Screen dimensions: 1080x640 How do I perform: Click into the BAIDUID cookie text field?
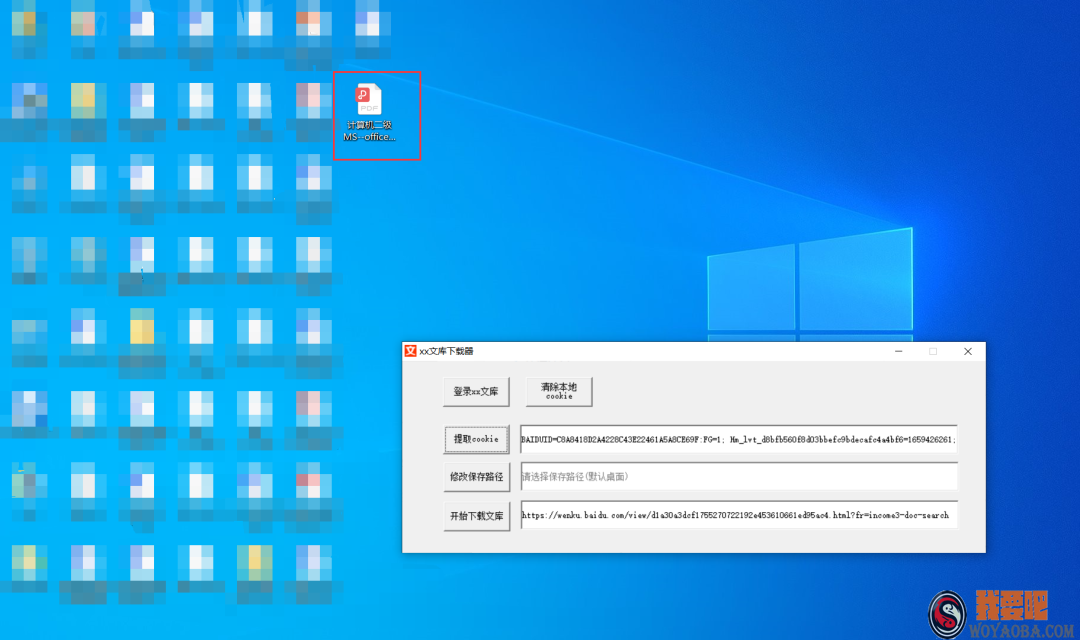(738, 439)
